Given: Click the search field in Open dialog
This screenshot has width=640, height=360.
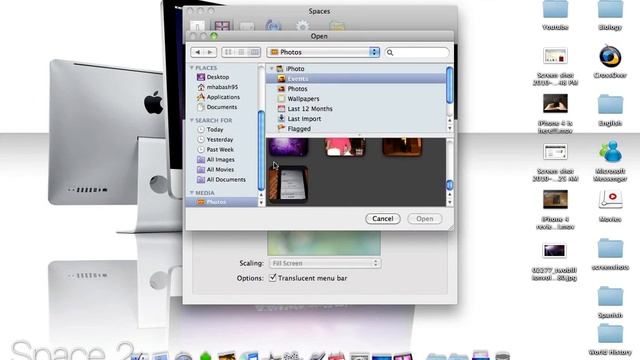Looking at the screenshot, I should pyautogui.click(x=417, y=52).
